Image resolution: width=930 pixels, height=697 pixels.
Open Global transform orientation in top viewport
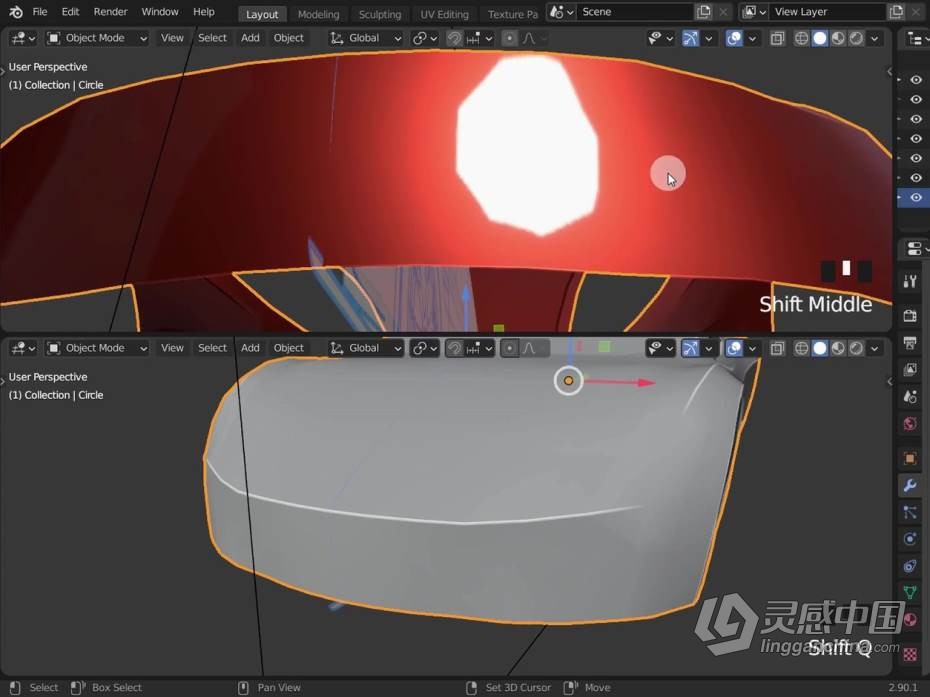[x=365, y=38]
